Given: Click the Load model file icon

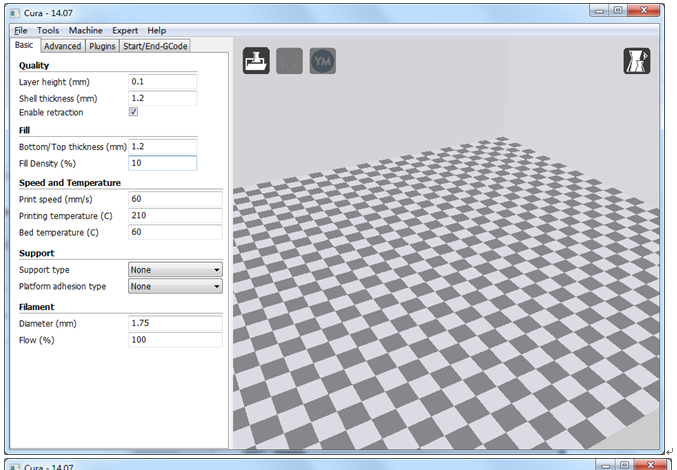Looking at the screenshot, I should click(x=256, y=61).
